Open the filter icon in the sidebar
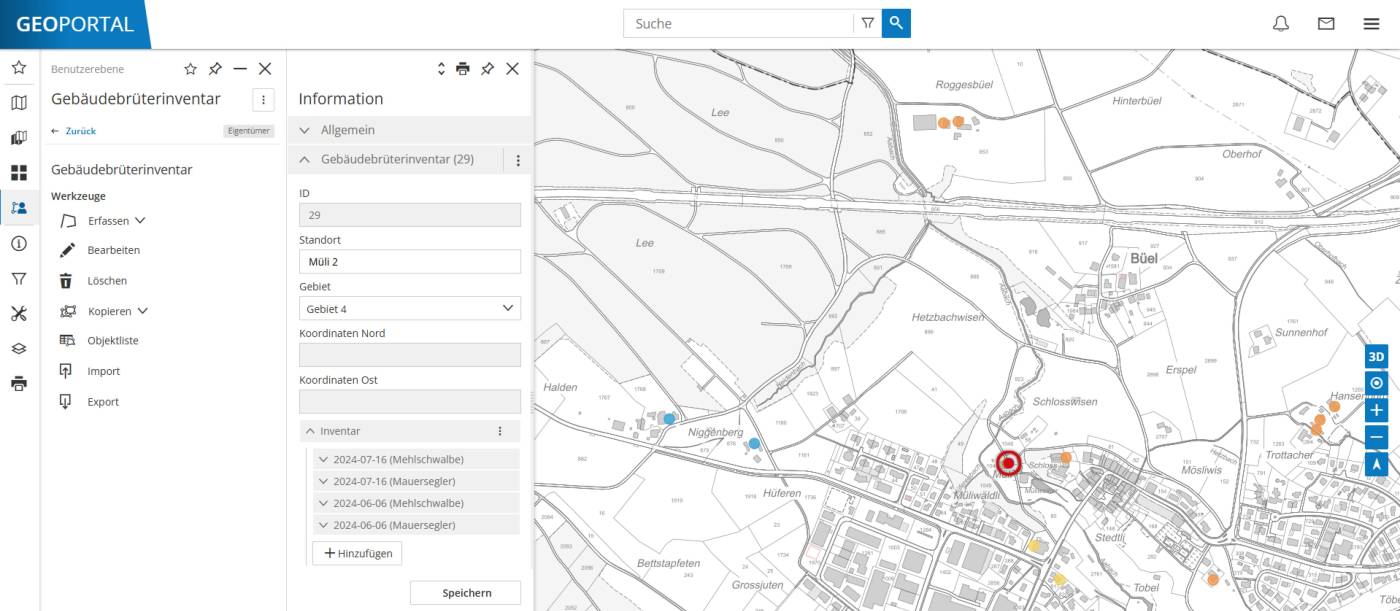1400x611 pixels. pos(18,279)
